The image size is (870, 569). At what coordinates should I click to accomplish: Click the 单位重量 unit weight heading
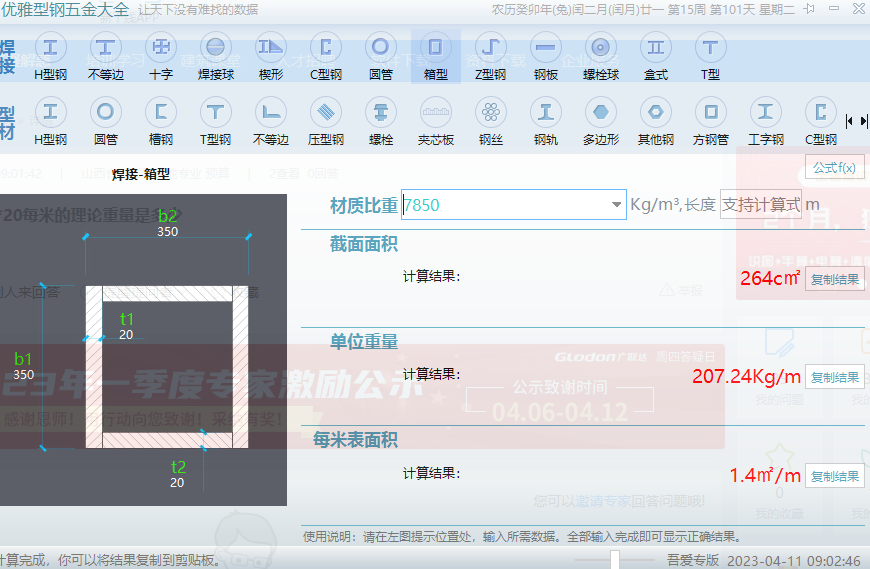tap(364, 342)
